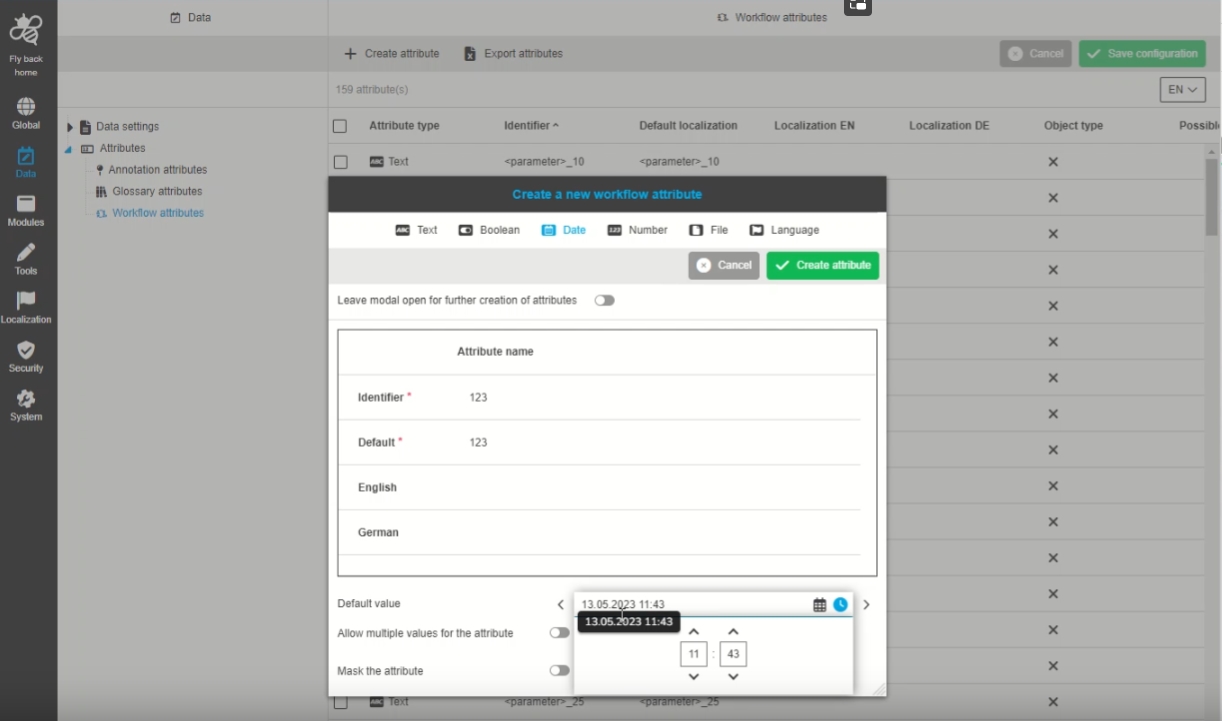Increase the hour with the up arrow
Screen dimensions: 1222x721
694,632
